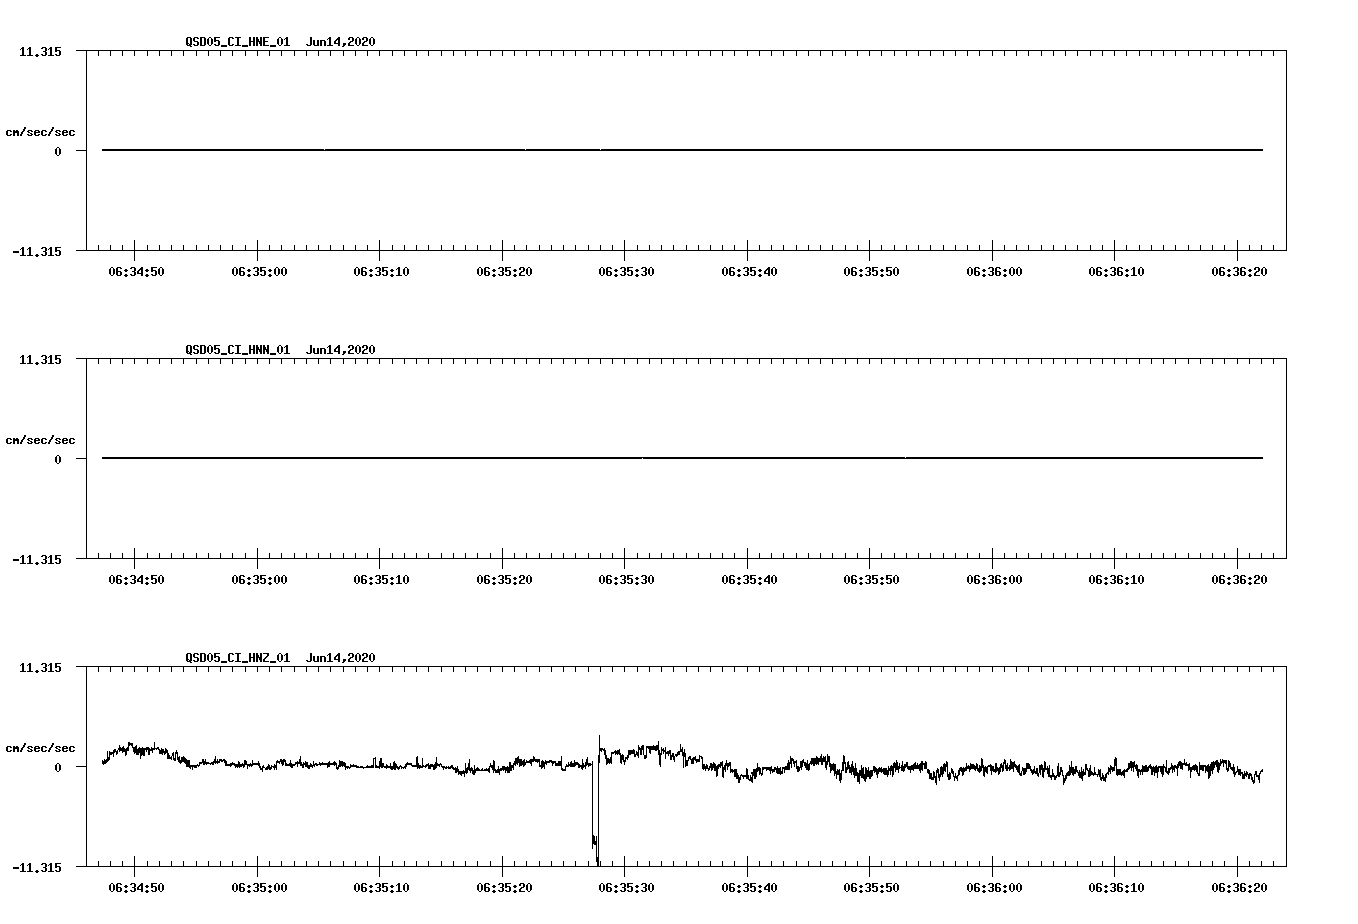Click the 06:35:10 label under the HNZ chart
The image size is (1358, 924).
(x=381, y=888)
